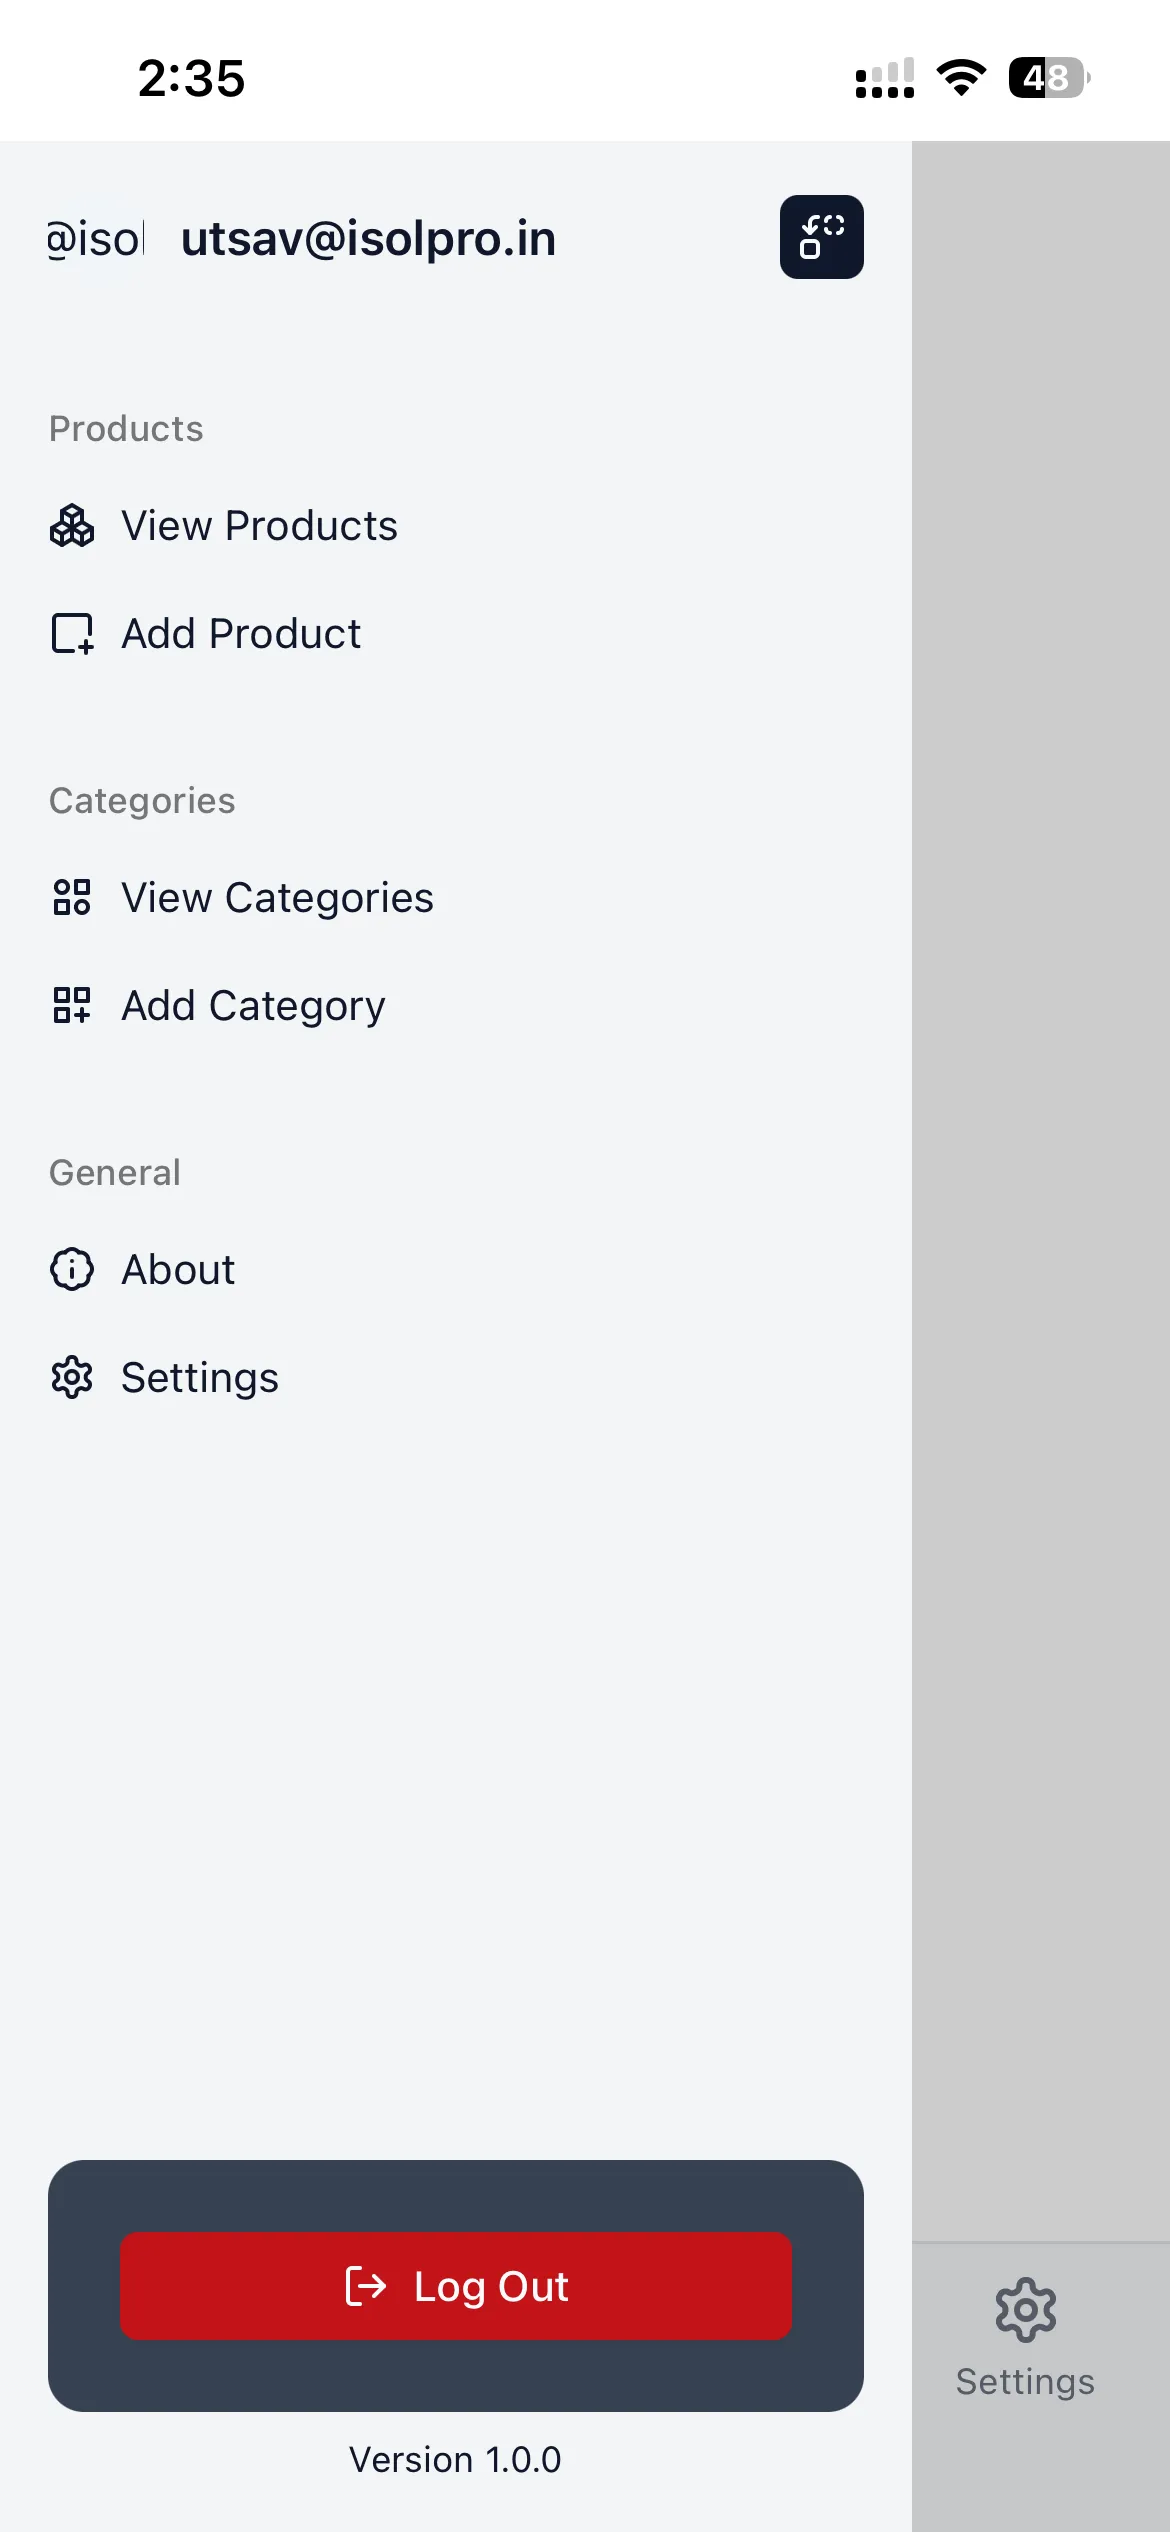Image resolution: width=1170 pixels, height=2532 pixels.
Task: Tap the Settings gear in bottom tab bar
Action: point(1025,2310)
